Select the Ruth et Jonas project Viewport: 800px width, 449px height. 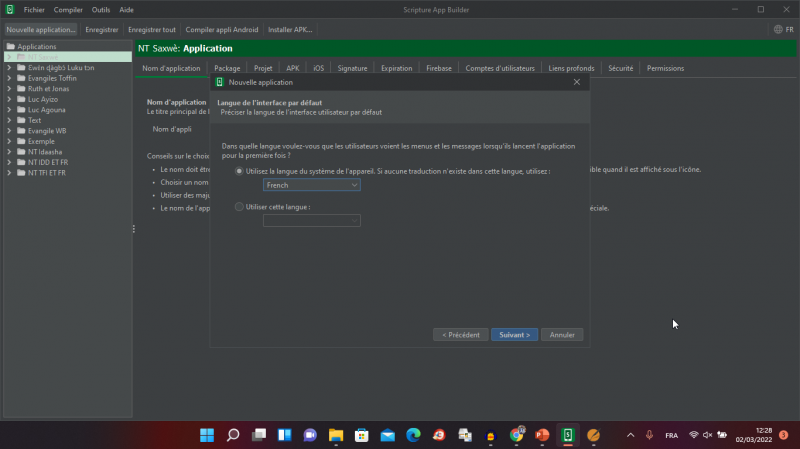pos(47,88)
